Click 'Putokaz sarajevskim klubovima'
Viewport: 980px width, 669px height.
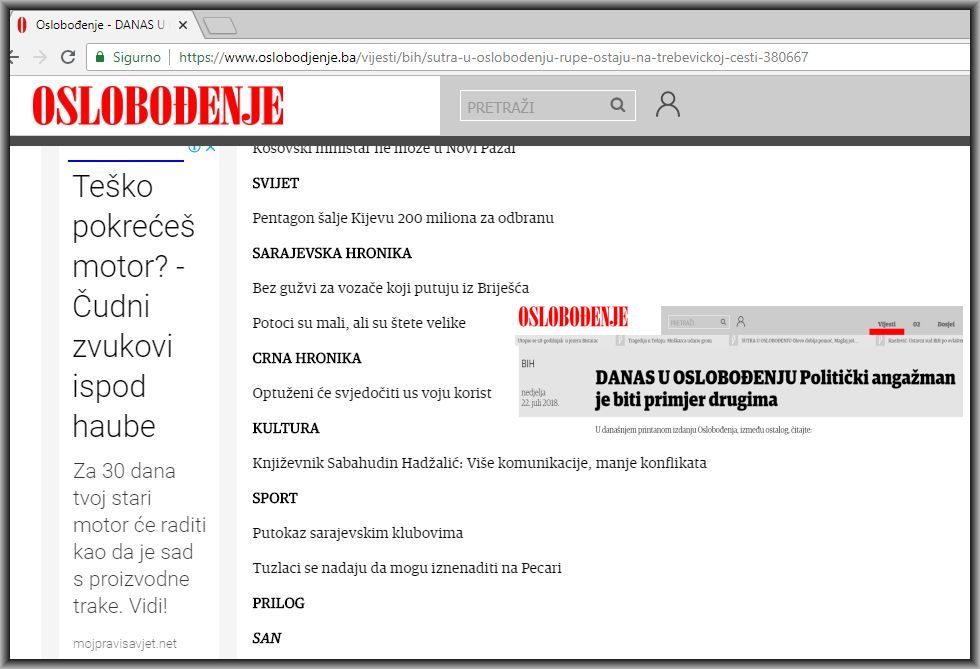[358, 533]
